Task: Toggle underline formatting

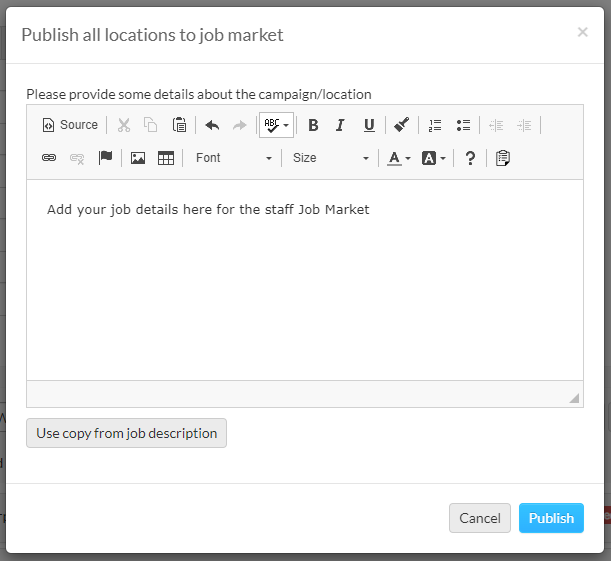Action: pyautogui.click(x=369, y=125)
